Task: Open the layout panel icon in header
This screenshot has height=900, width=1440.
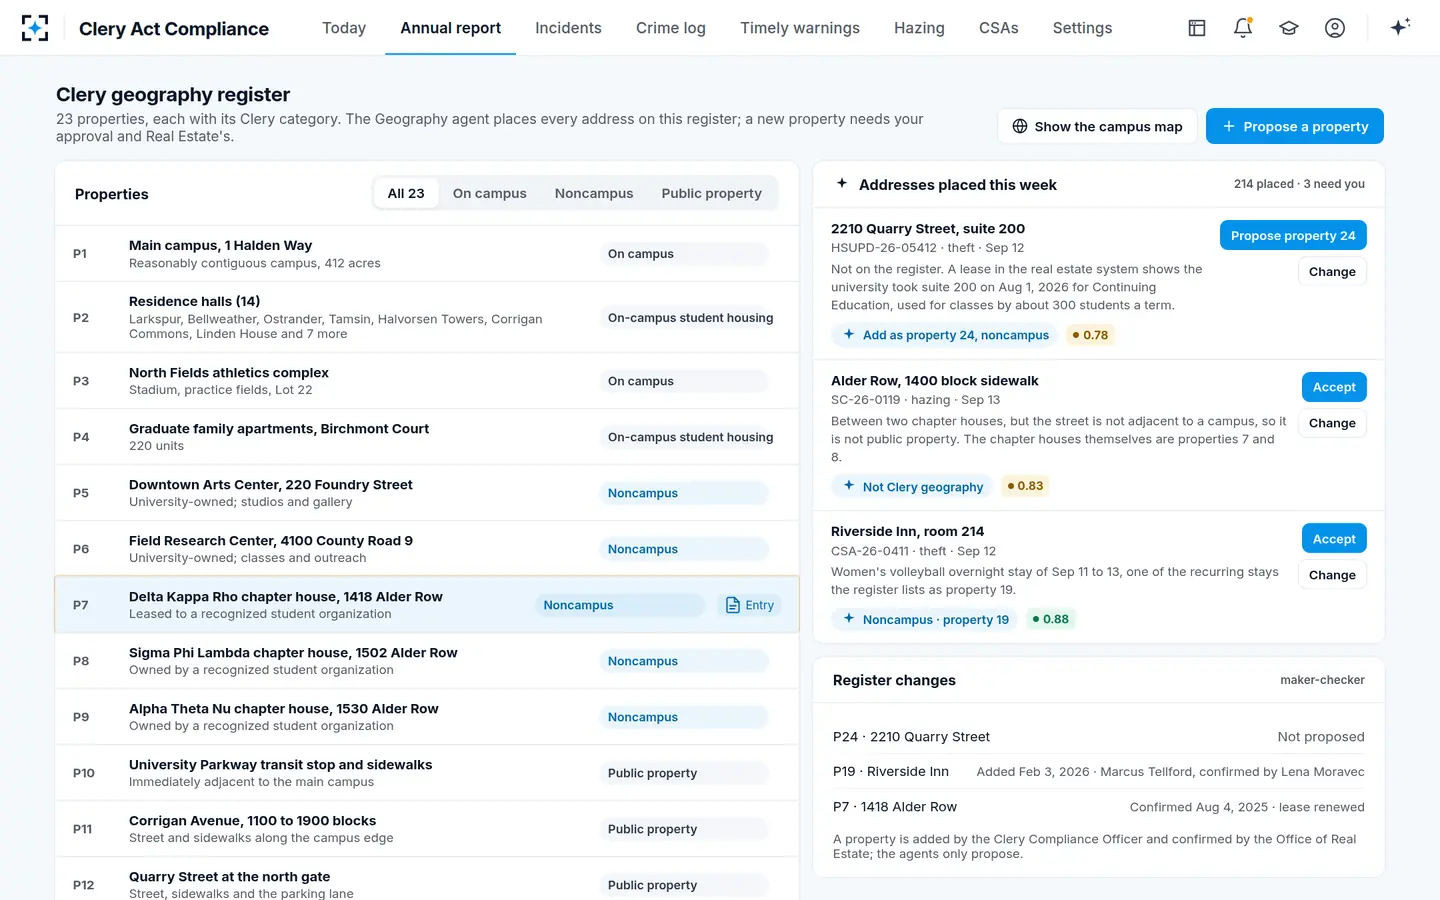Action: pyautogui.click(x=1197, y=28)
